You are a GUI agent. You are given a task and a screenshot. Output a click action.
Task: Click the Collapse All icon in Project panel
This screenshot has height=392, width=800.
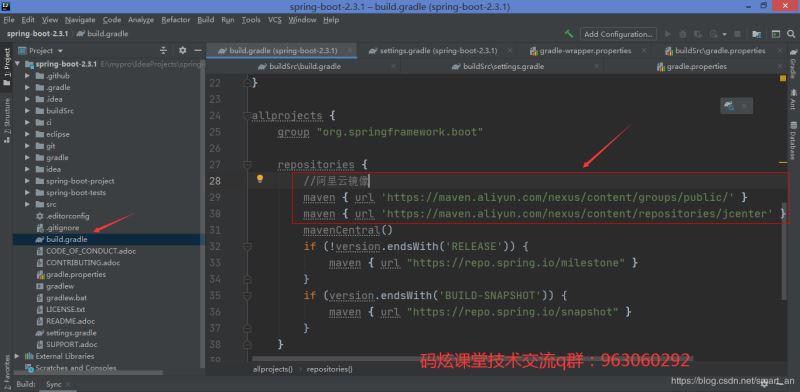tap(163, 51)
